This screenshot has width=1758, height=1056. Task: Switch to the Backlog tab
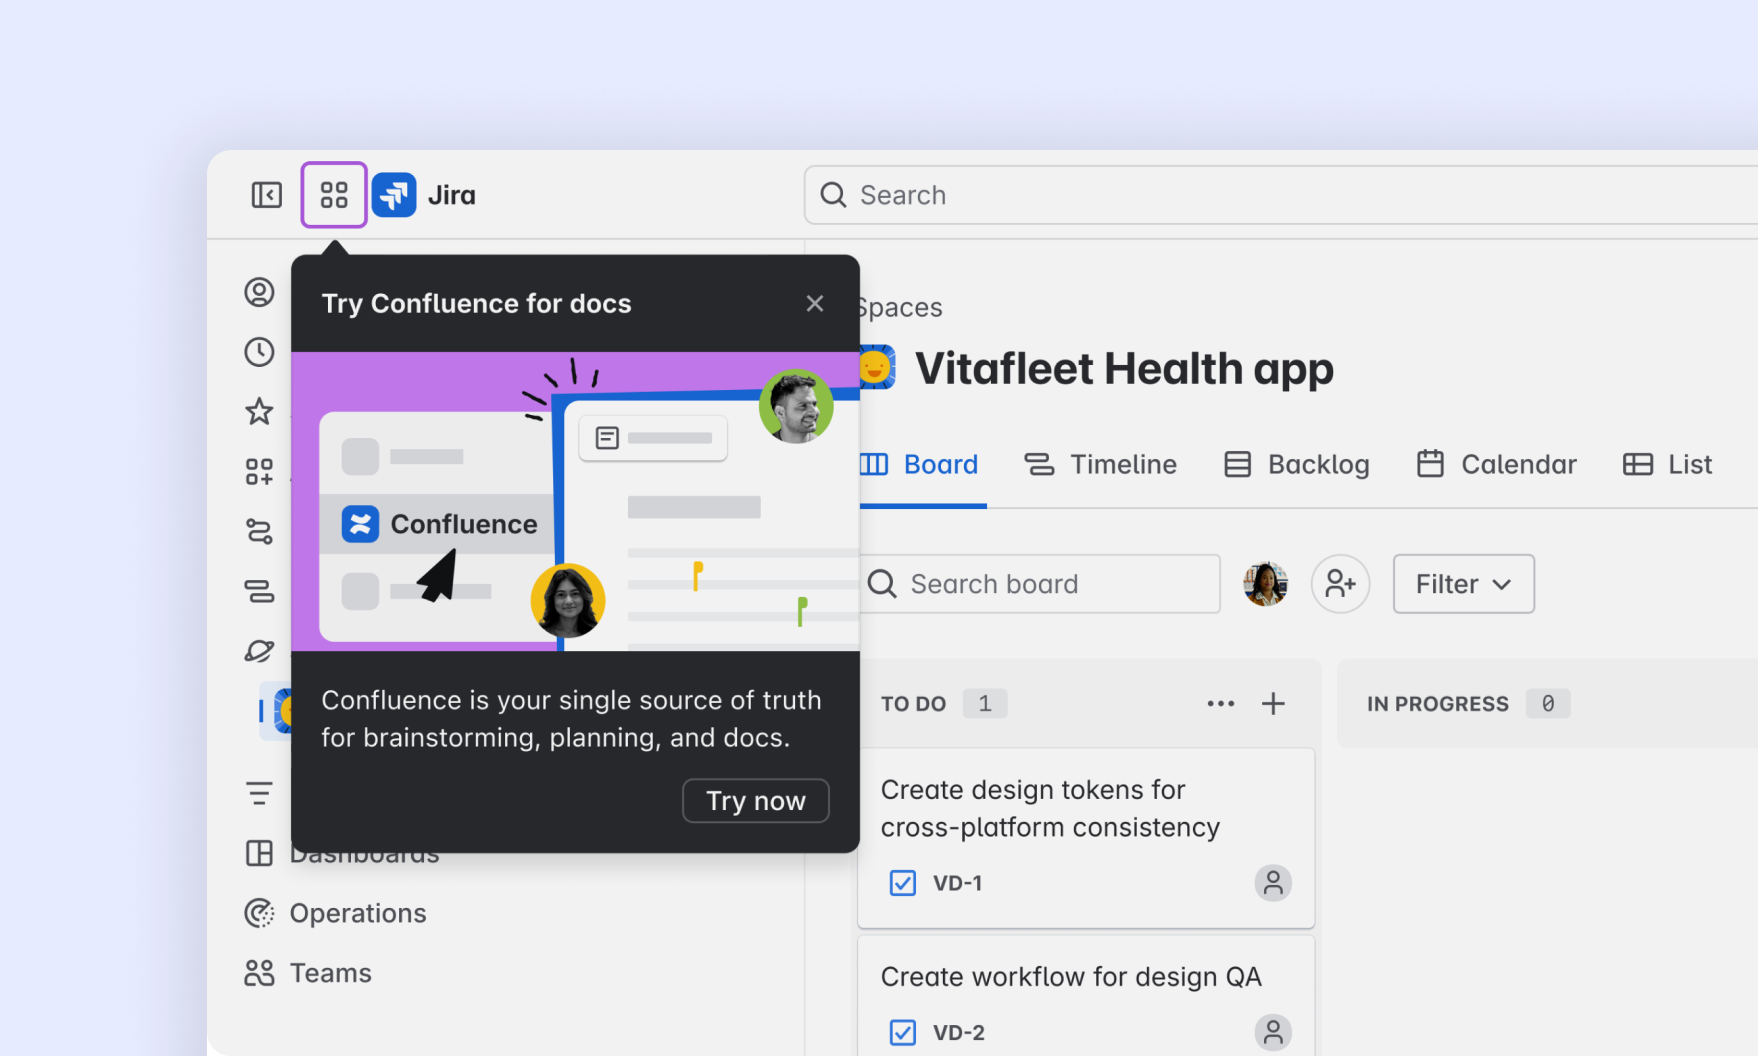point(1297,465)
